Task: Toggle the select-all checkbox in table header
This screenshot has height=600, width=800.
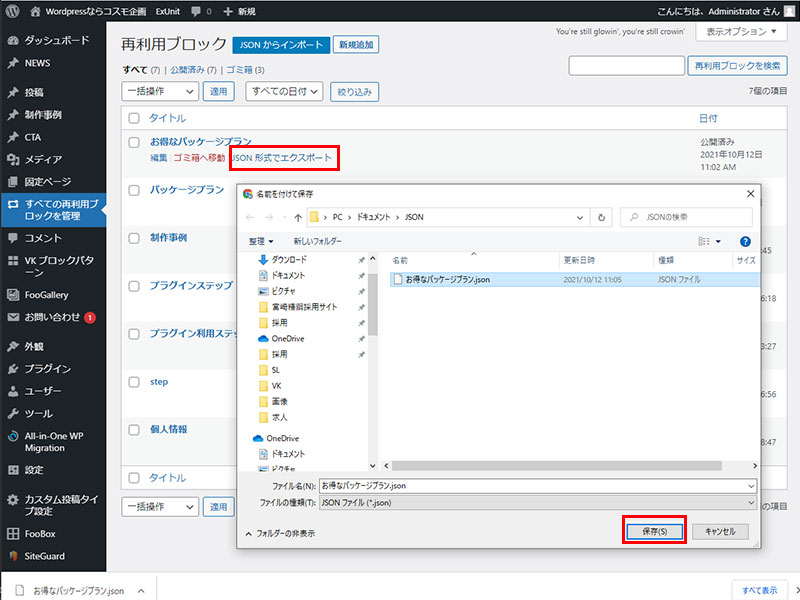Action: (x=133, y=118)
